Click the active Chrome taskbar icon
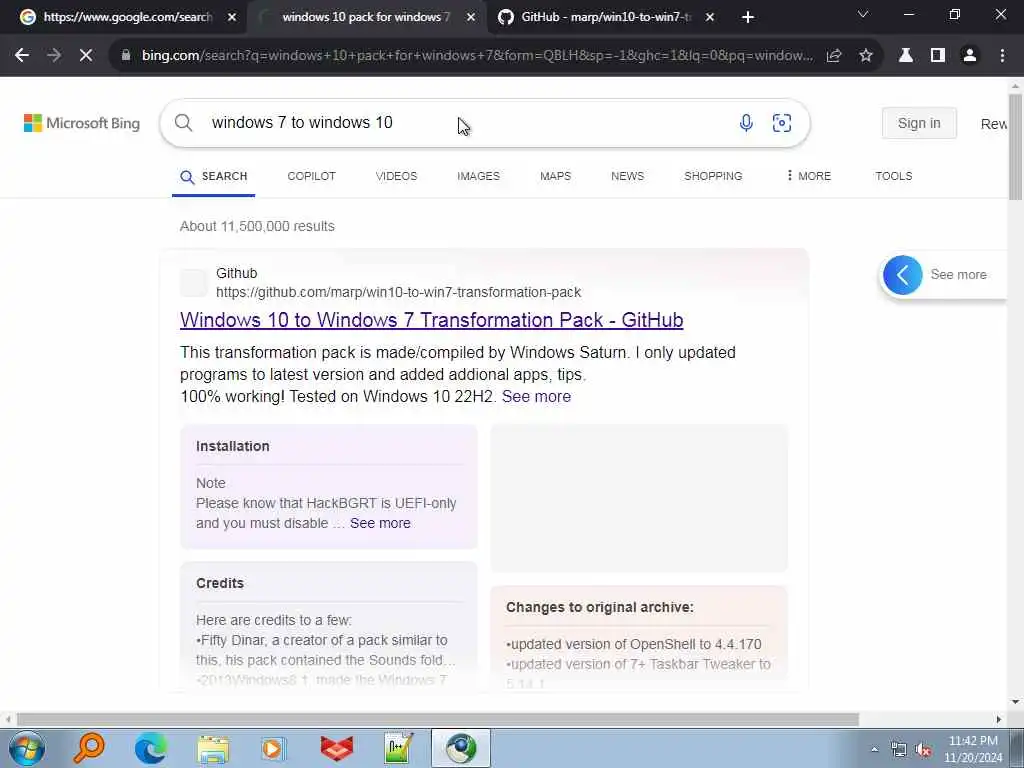 point(461,748)
